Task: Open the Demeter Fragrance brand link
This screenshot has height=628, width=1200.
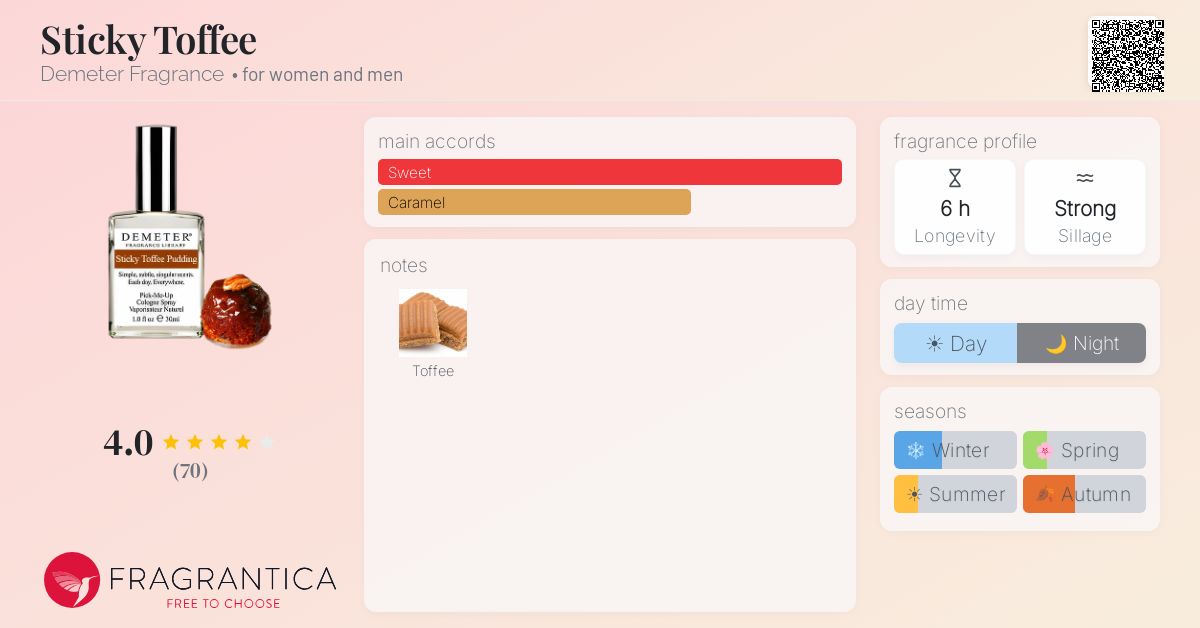Action: [132, 74]
